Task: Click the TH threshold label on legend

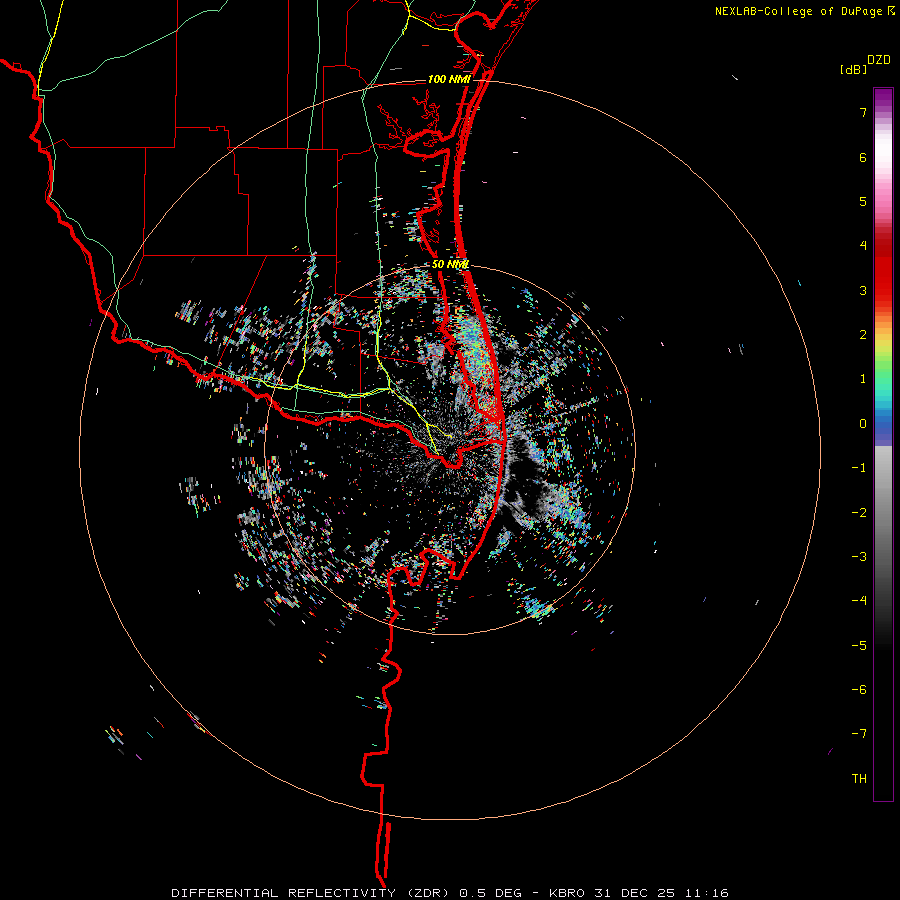Action: (859, 779)
